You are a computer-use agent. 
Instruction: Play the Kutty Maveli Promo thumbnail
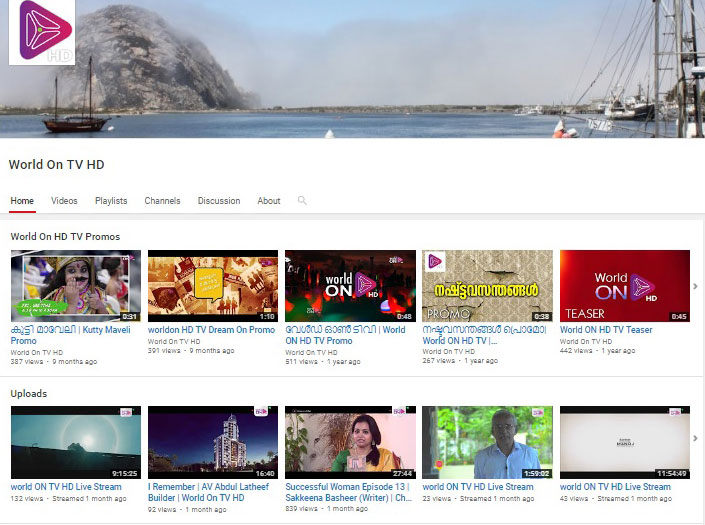tap(76, 286)
